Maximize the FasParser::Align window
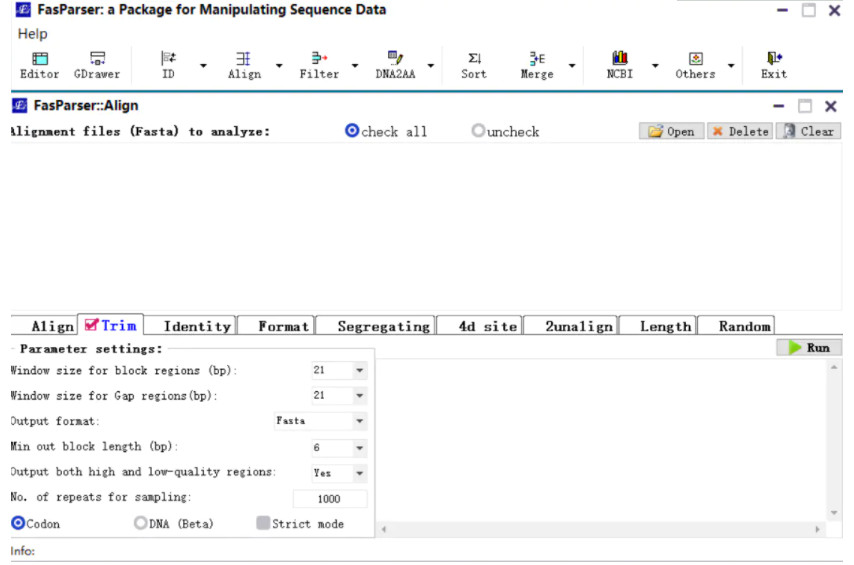Viewport: 854px width, 565px height. pyautogui.click(x=805, y=106)
